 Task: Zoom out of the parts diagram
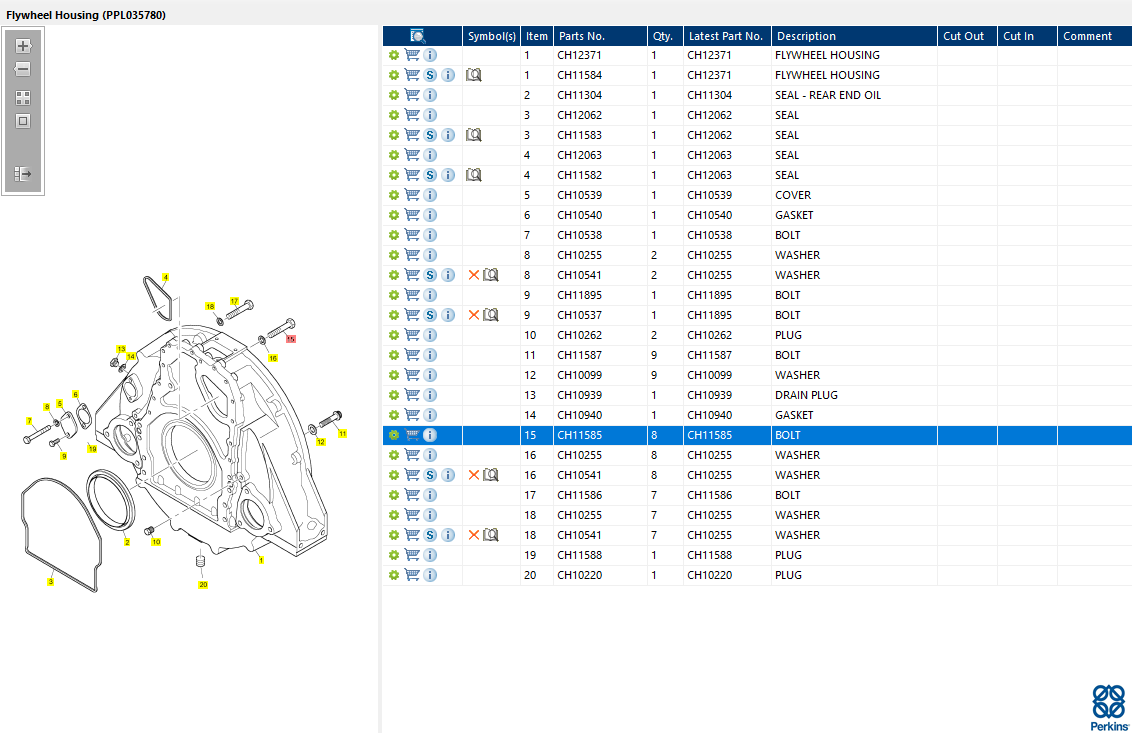(x=23, y=70)
